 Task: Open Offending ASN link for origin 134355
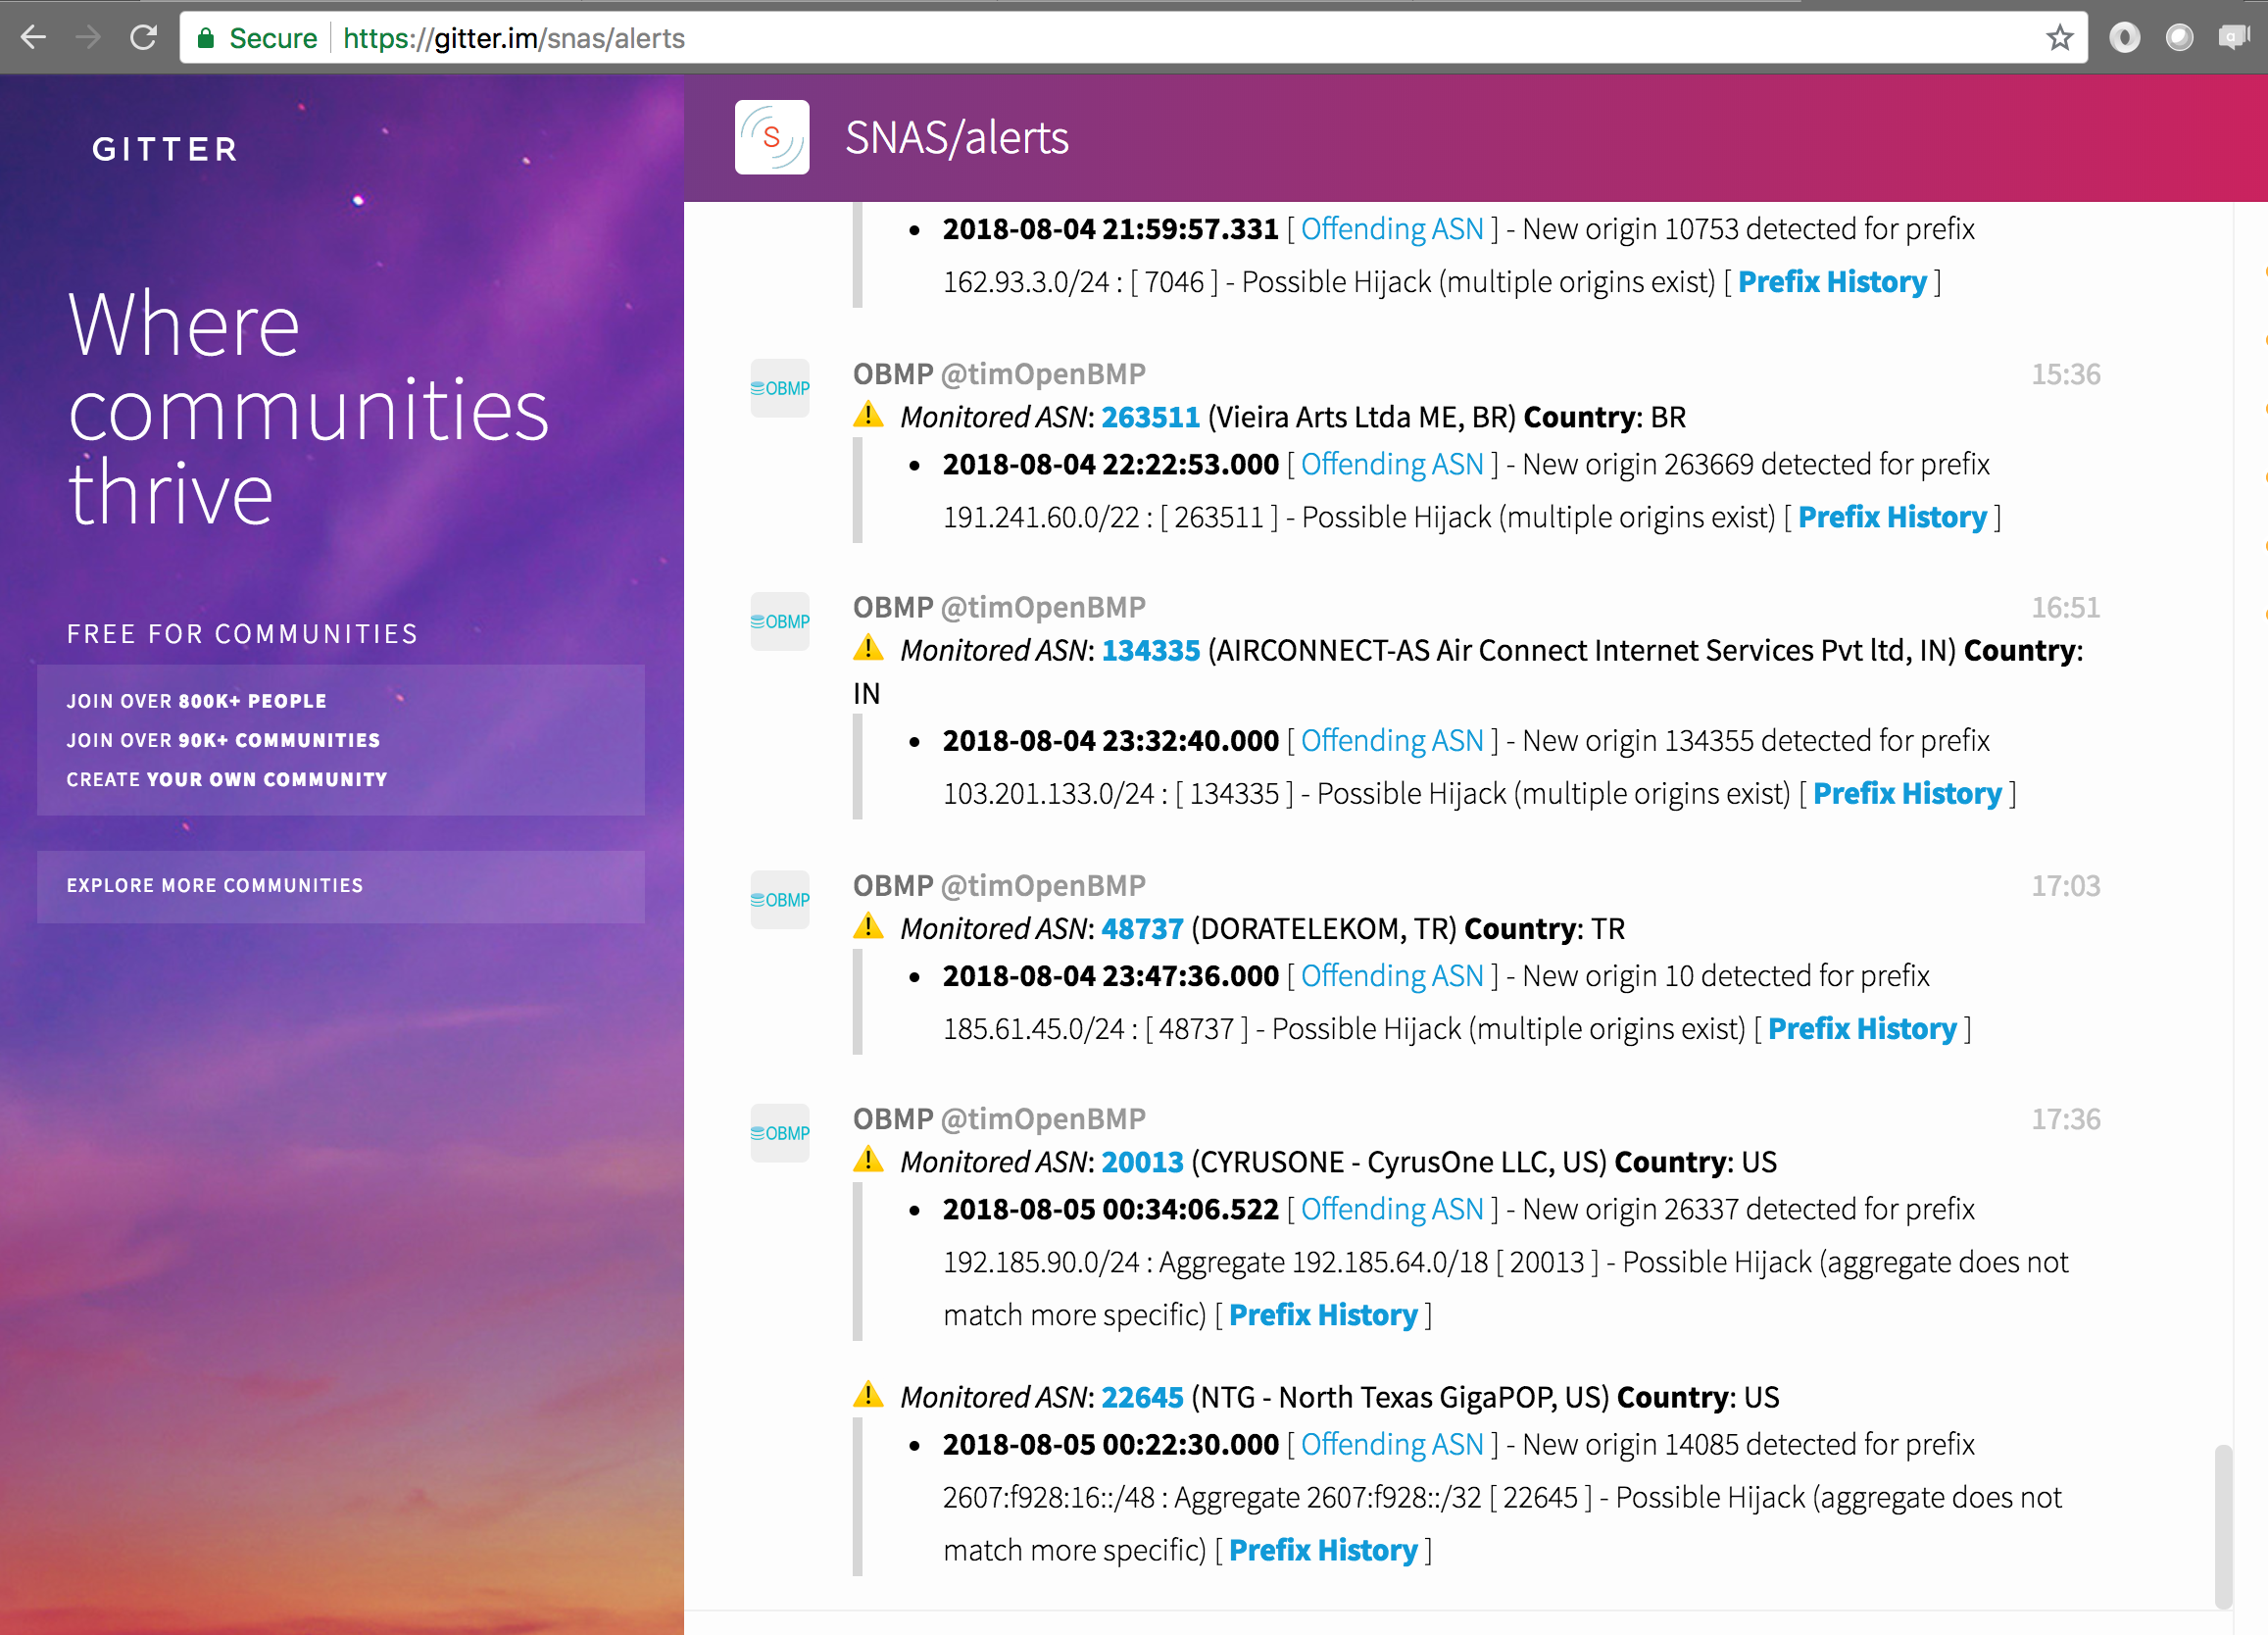pos(1392,741)
